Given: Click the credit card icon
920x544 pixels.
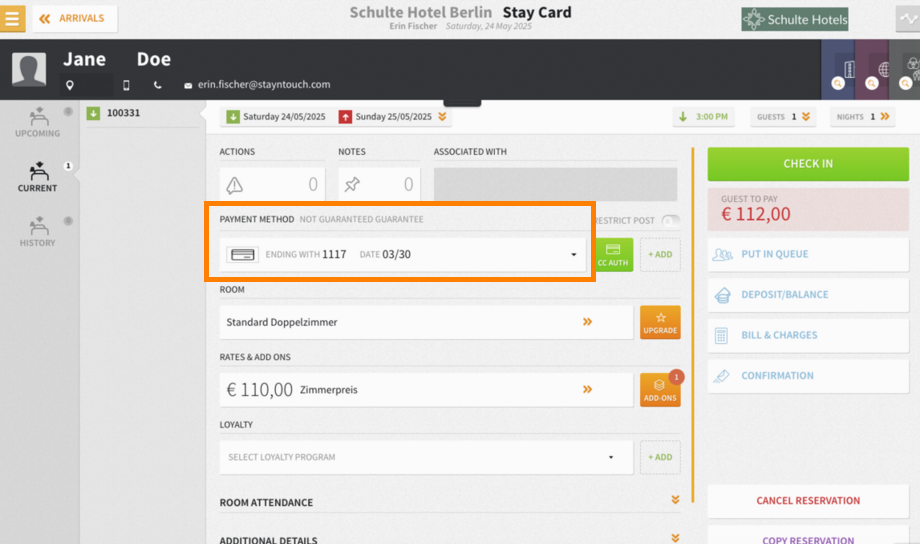Looking at the screenshot, I should (242, 255).
